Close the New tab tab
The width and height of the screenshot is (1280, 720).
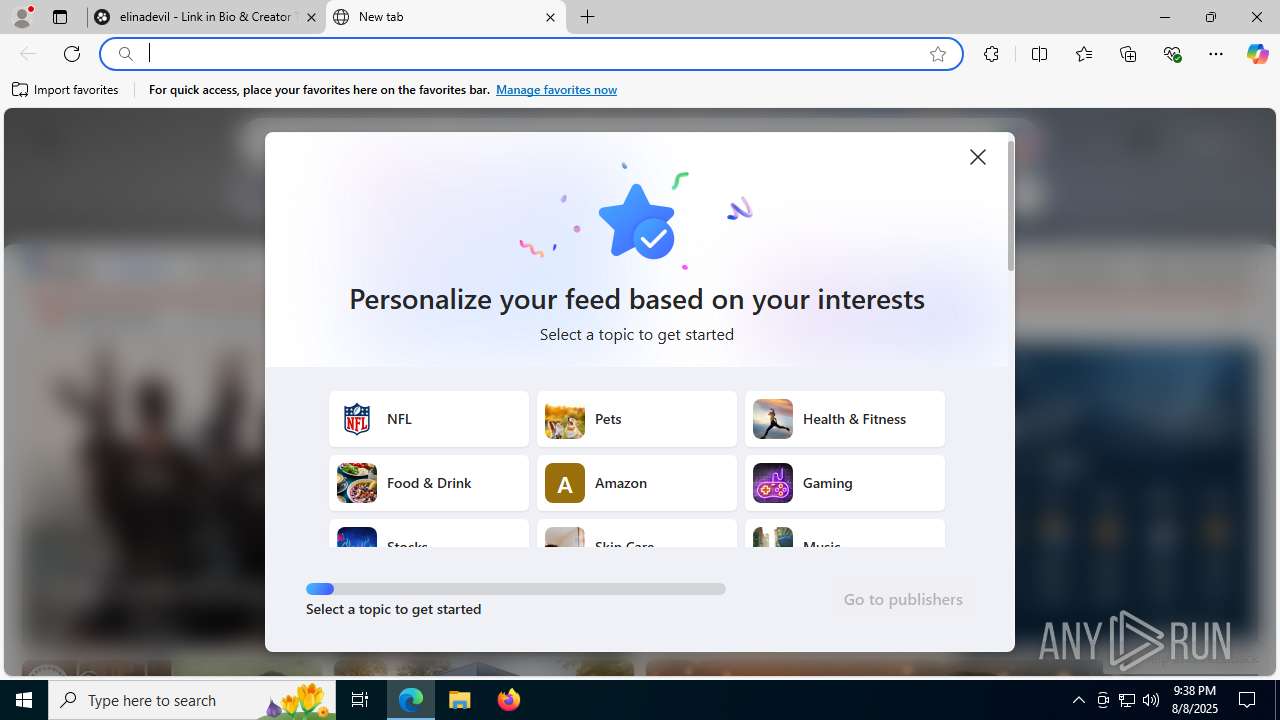coord(550,17)
